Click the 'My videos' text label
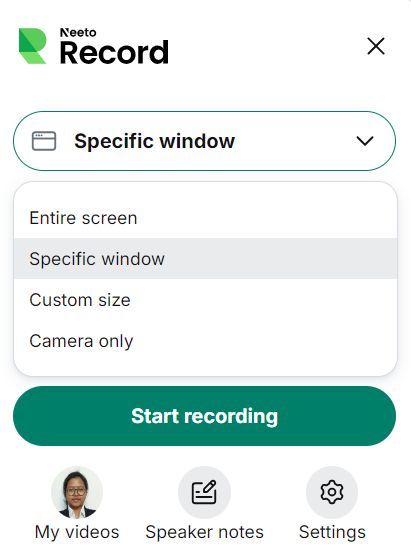The width and height of the screenshot is (411, 558). [77, 532]
